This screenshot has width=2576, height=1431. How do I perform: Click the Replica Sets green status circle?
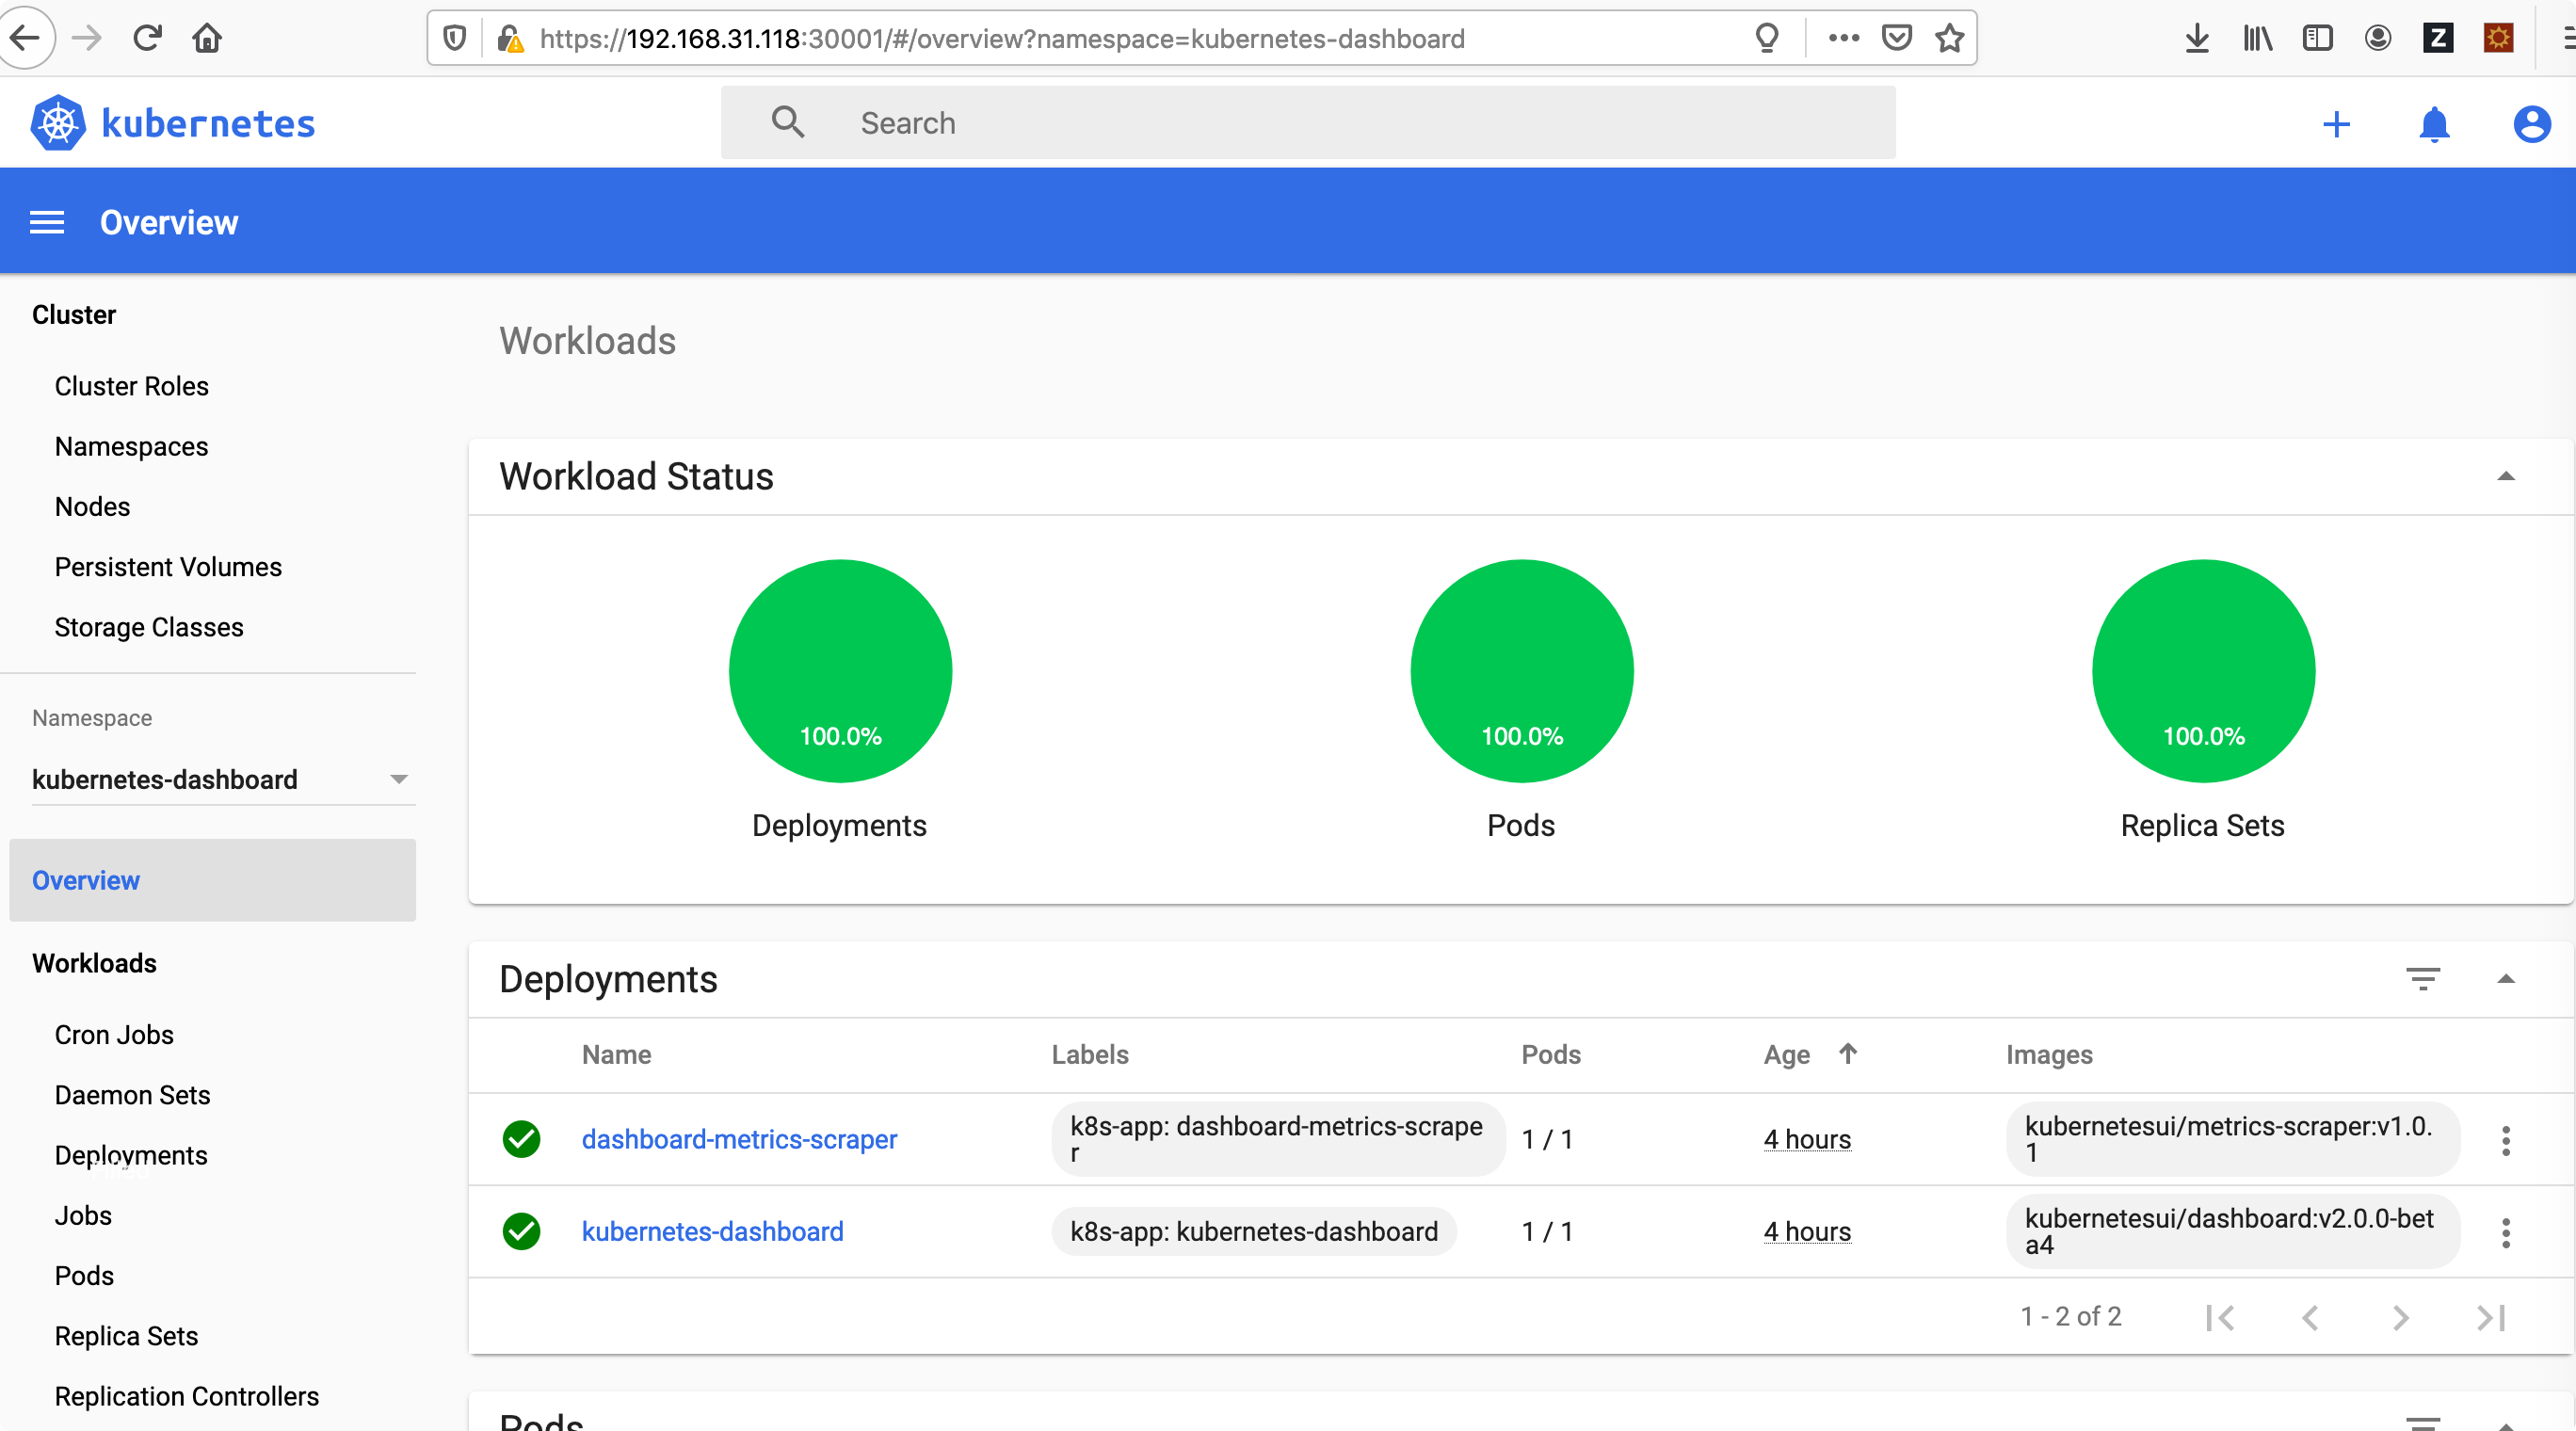click(2203, 670)
